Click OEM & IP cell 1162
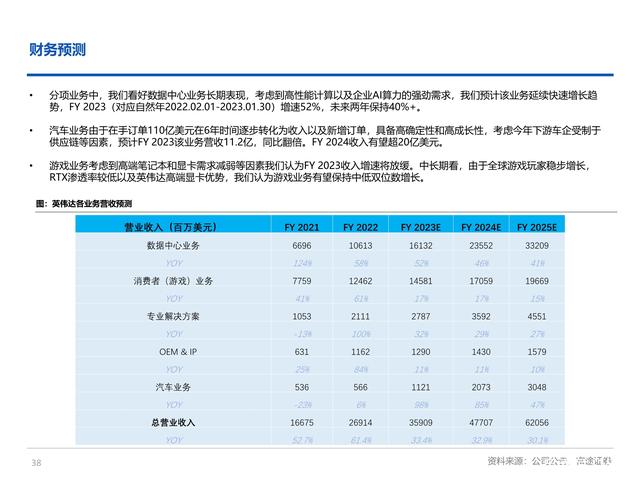This screenshot has height=480, width=640. pos(360,352)
